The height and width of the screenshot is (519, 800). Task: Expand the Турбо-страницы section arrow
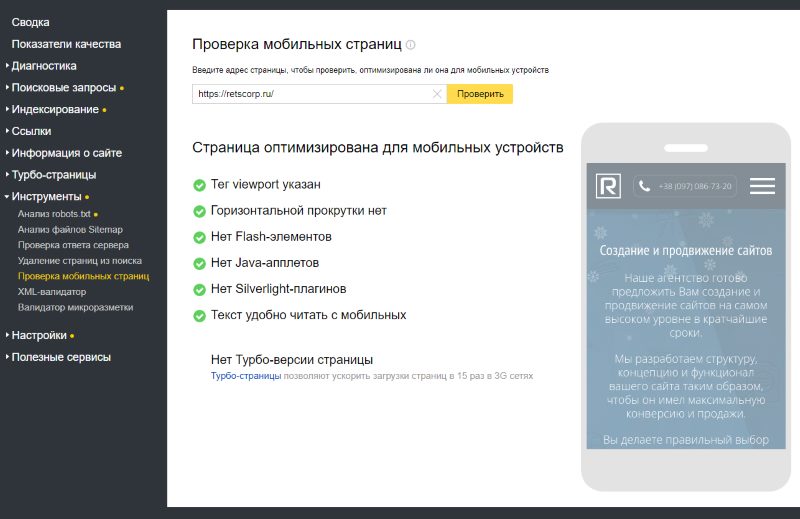click(7, 175)
